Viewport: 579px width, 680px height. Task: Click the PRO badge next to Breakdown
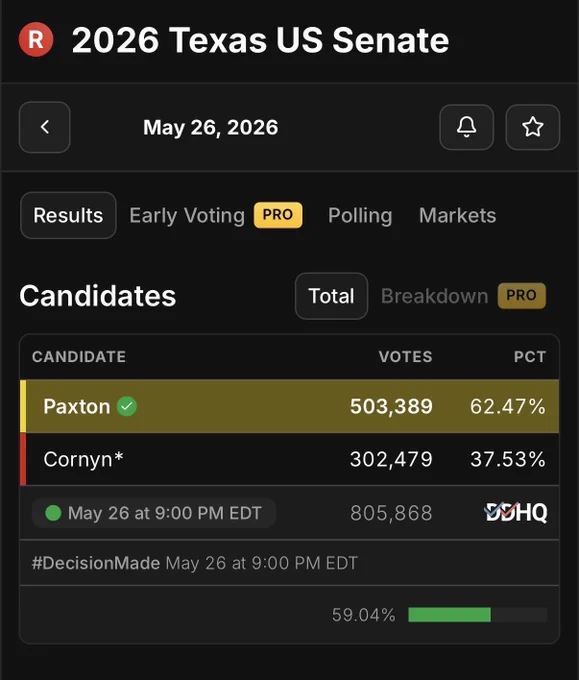click(x=521, y=295)
